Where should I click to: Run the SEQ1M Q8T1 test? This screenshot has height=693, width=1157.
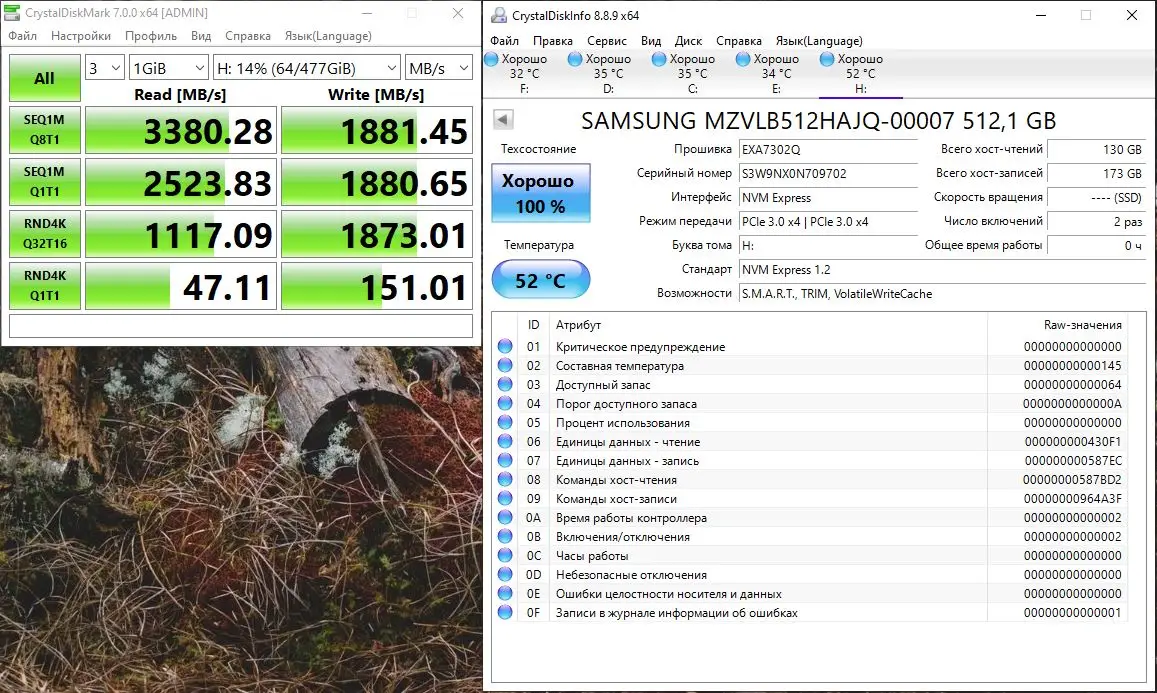click(44, 130)
